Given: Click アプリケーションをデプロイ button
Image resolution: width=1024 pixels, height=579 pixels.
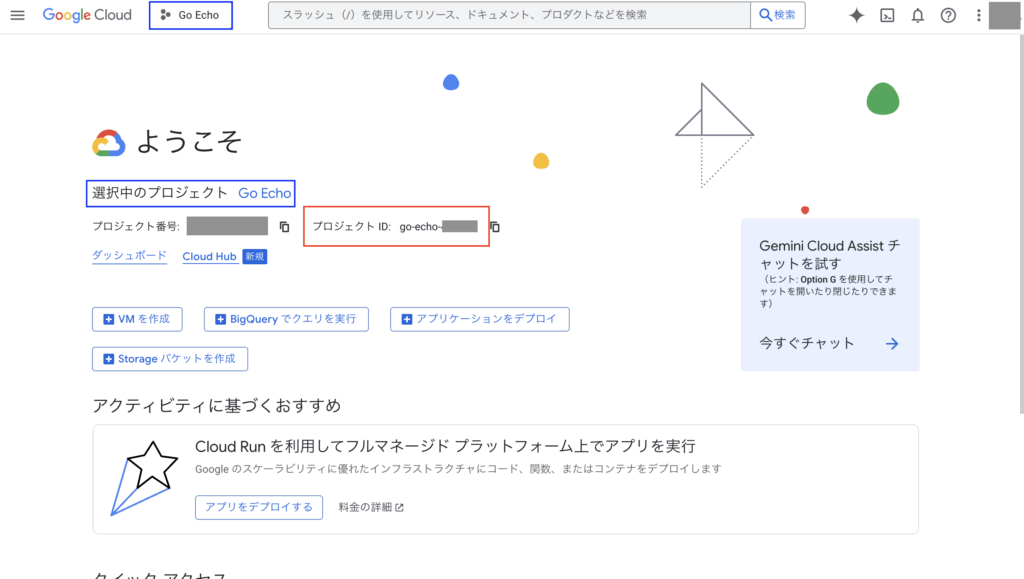Looking at the screenshot, I should [x=479, y=319].
